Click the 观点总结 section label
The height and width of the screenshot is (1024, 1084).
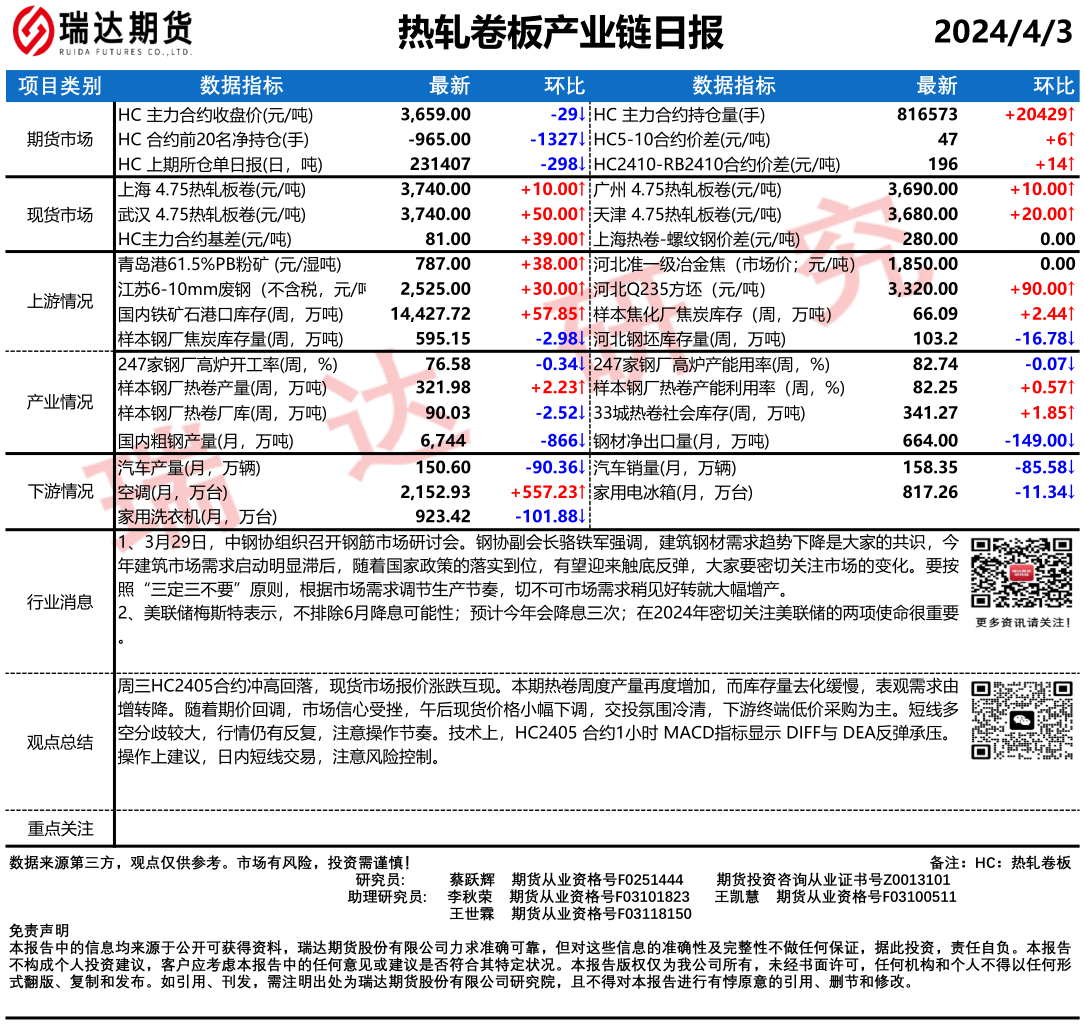click(x=59, y=742)
